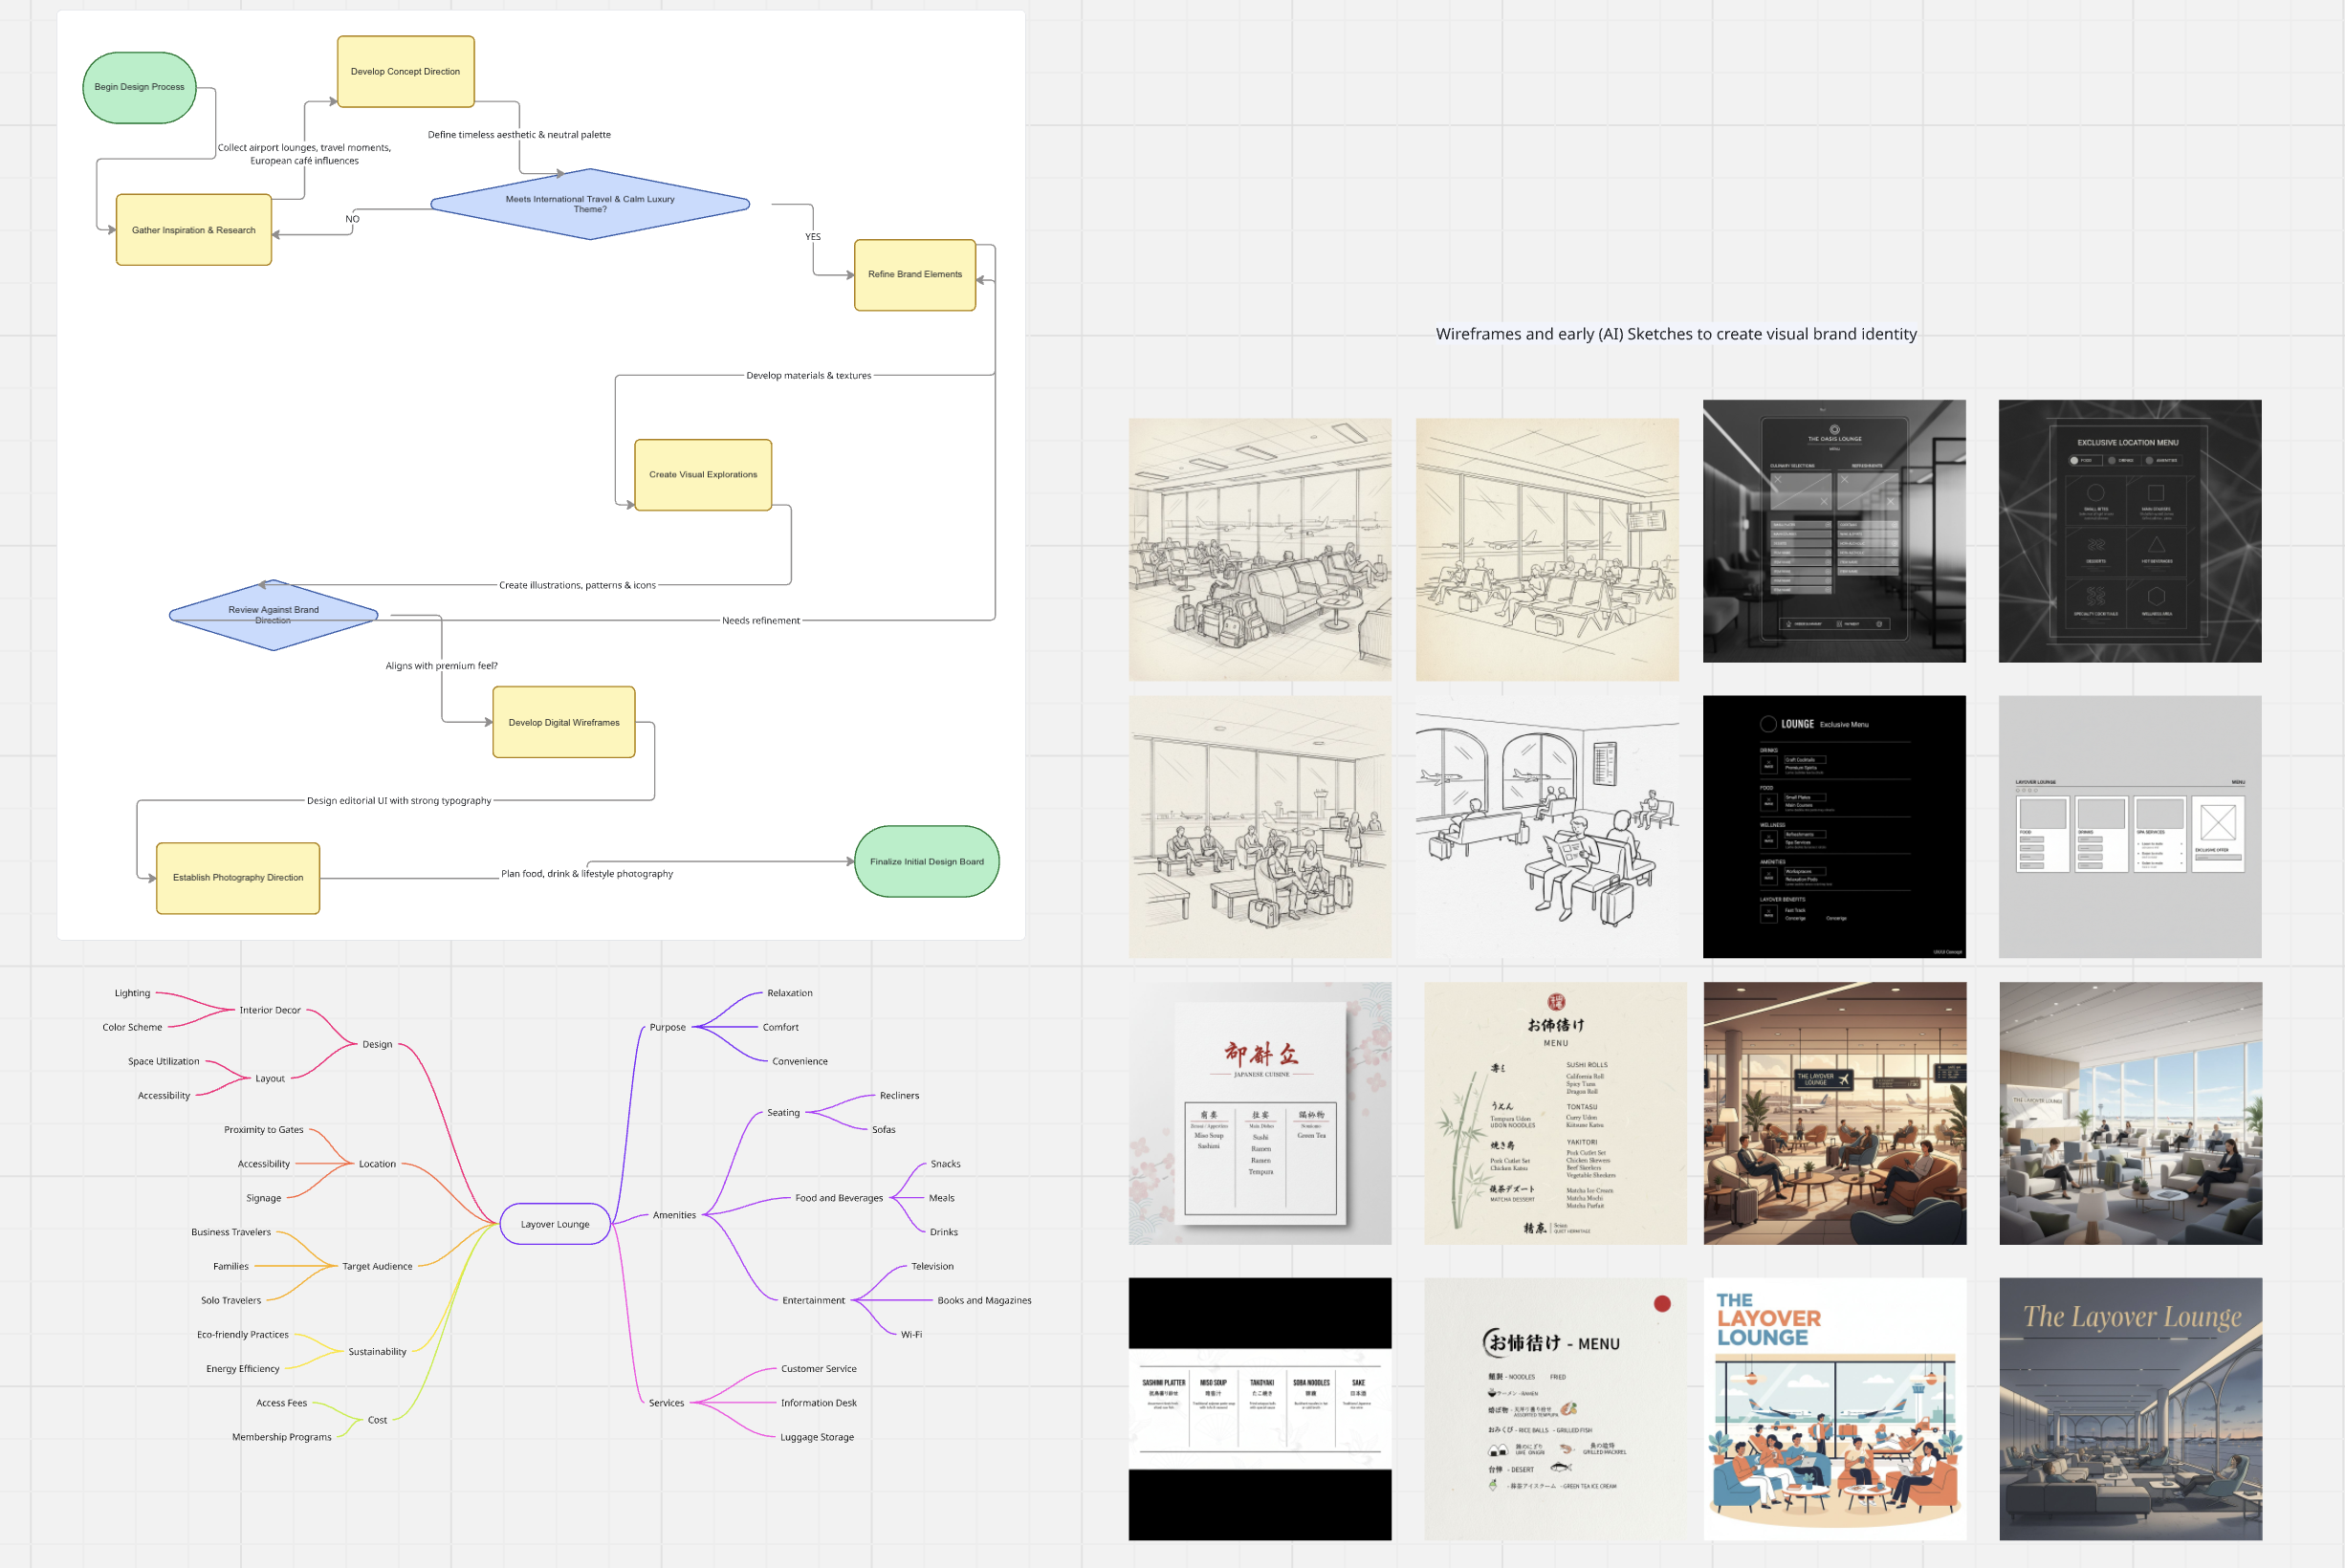Select the black LOUNGE Exclusive Menu image
Screen dimensions: 2345x1568
pos(1834,826)
